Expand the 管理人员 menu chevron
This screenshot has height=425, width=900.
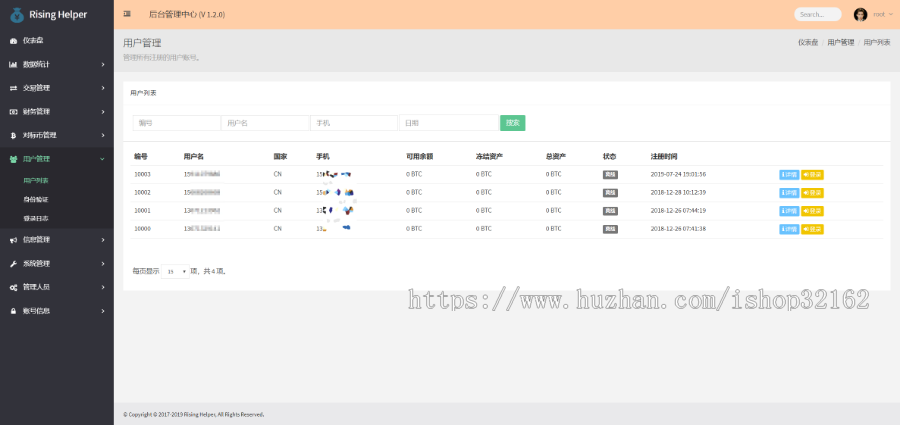pos(103,287)
